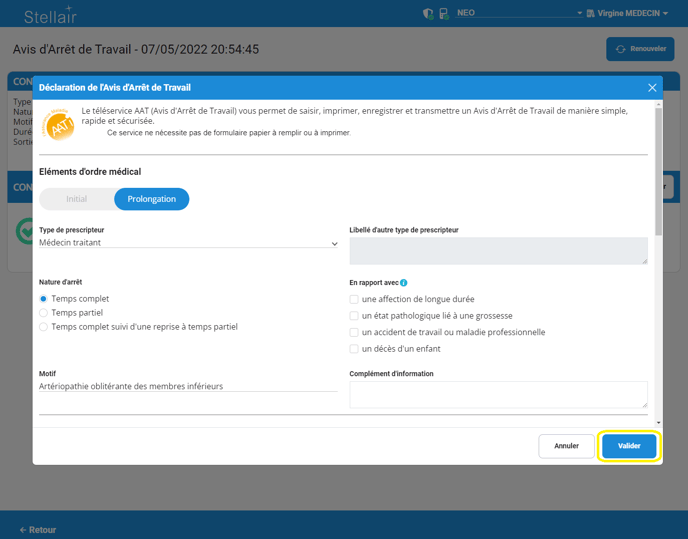
Task: Click the shield security status icon
Action: pyautogui.click(x=428, y=14)
